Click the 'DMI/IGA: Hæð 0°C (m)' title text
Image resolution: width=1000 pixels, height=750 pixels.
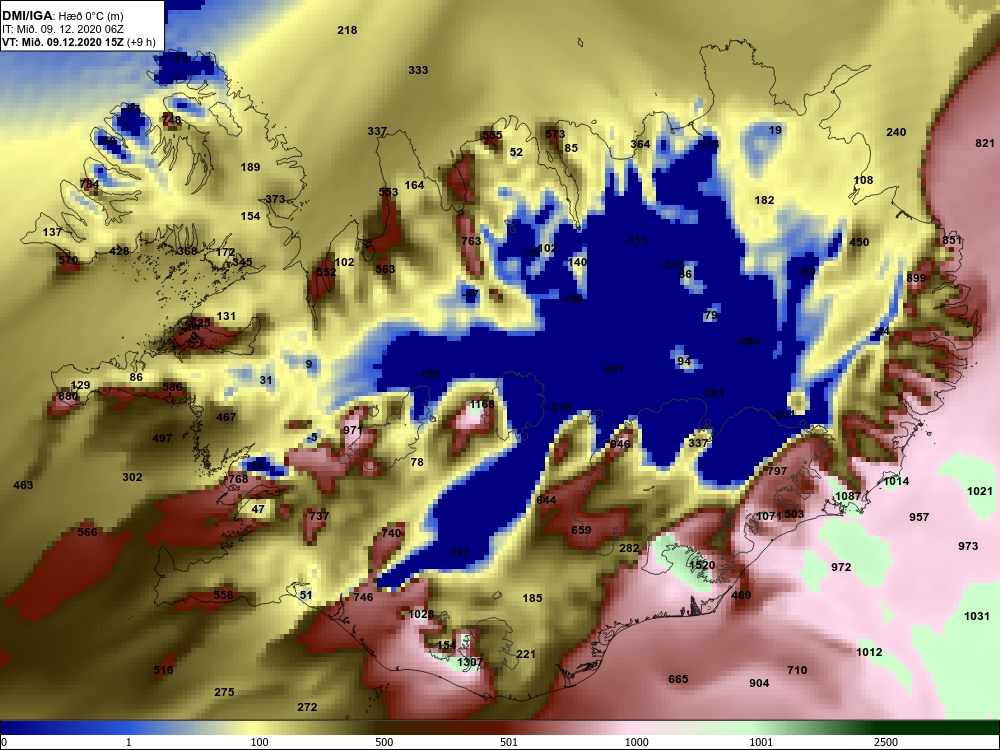pos(61,16)
